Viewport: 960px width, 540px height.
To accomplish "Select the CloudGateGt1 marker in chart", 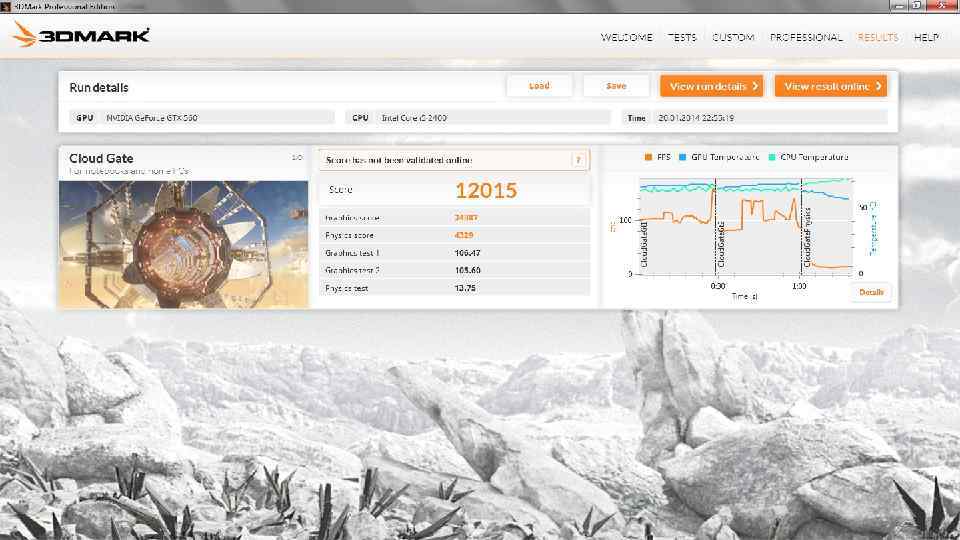I will click(x=644, y=244).
